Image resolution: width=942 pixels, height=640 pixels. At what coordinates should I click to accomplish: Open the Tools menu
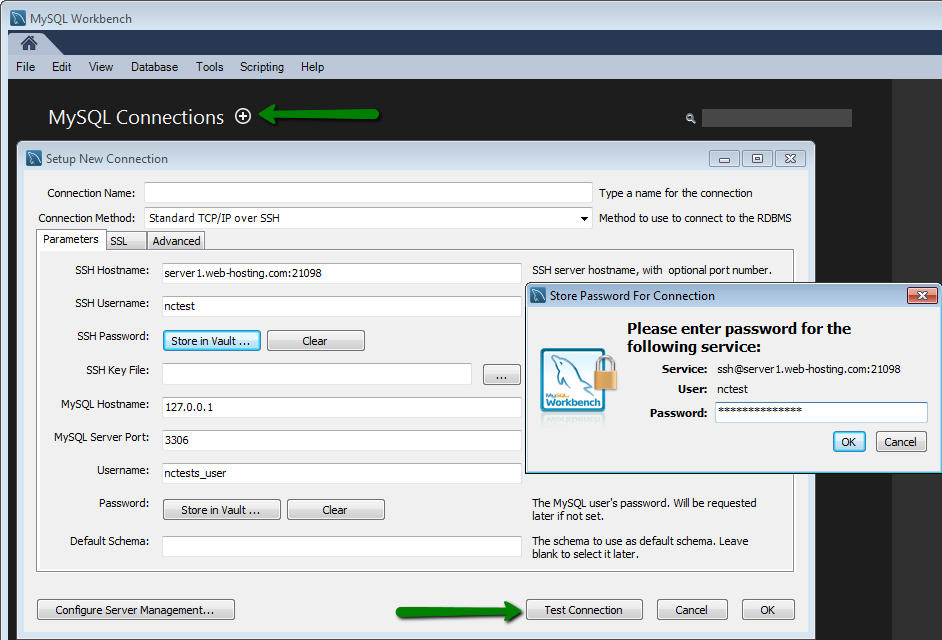tap(209, 67)
